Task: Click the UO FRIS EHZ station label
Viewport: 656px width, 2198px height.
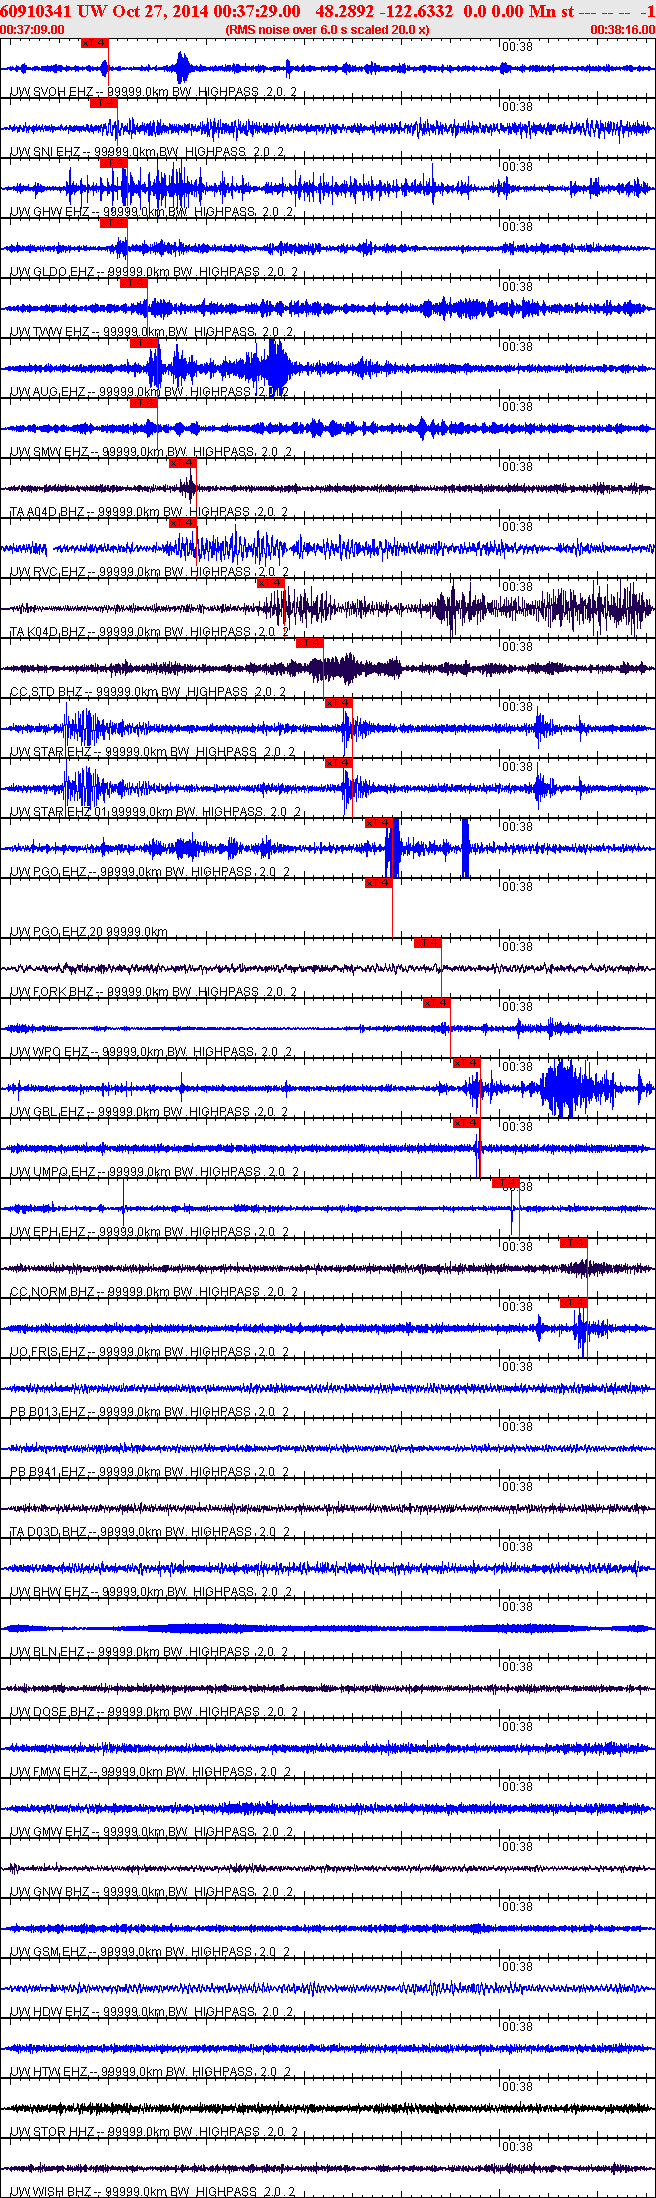Action: tap(149, 1352)
